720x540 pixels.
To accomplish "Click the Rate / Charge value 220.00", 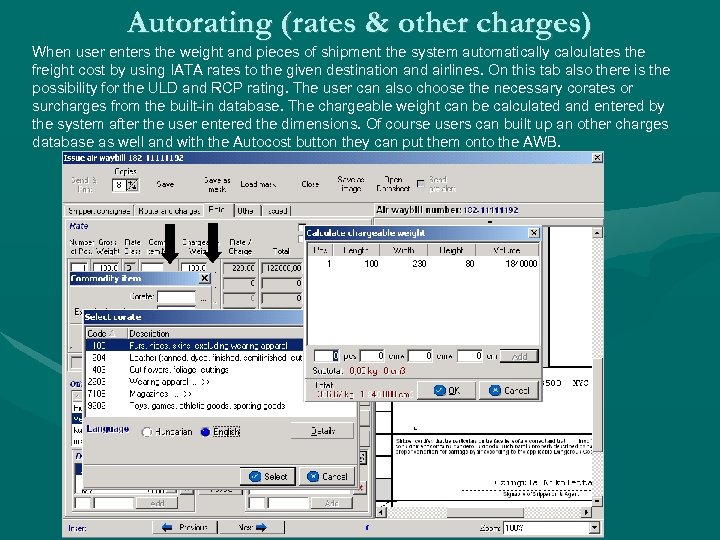I will 240,268.
